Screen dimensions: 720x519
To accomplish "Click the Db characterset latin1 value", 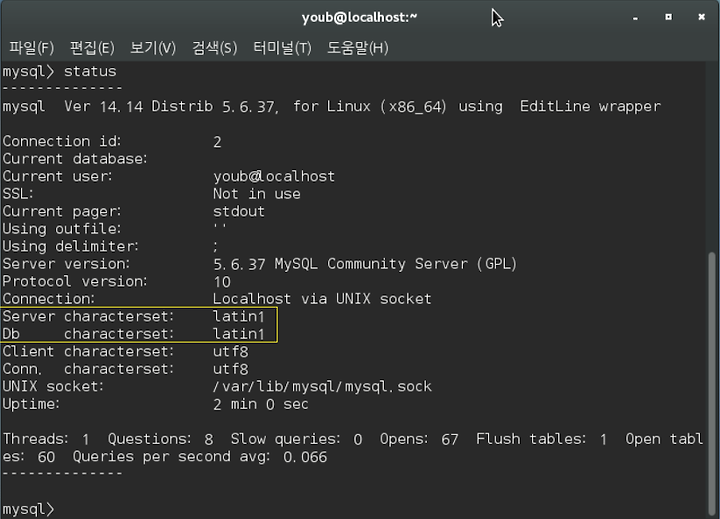I will (239, 334).
